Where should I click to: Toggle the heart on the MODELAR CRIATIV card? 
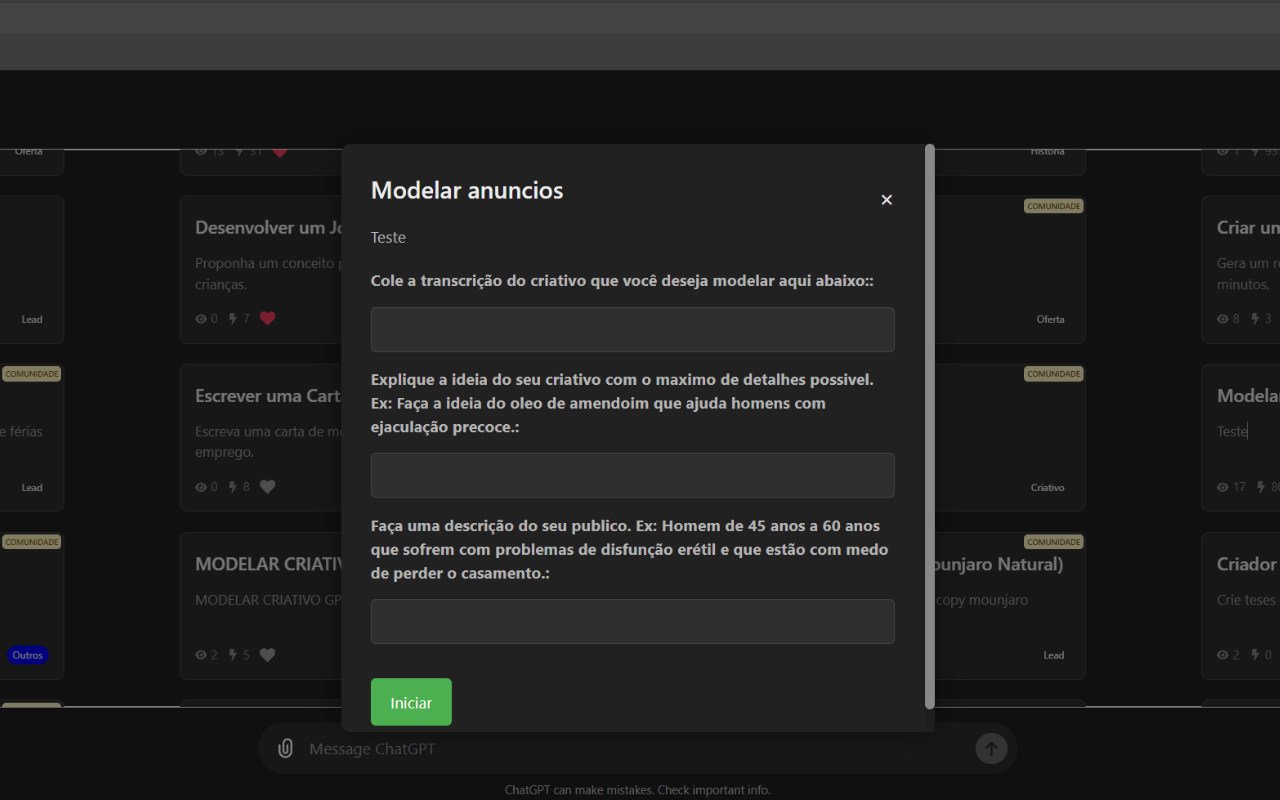(x=267, y=655)
